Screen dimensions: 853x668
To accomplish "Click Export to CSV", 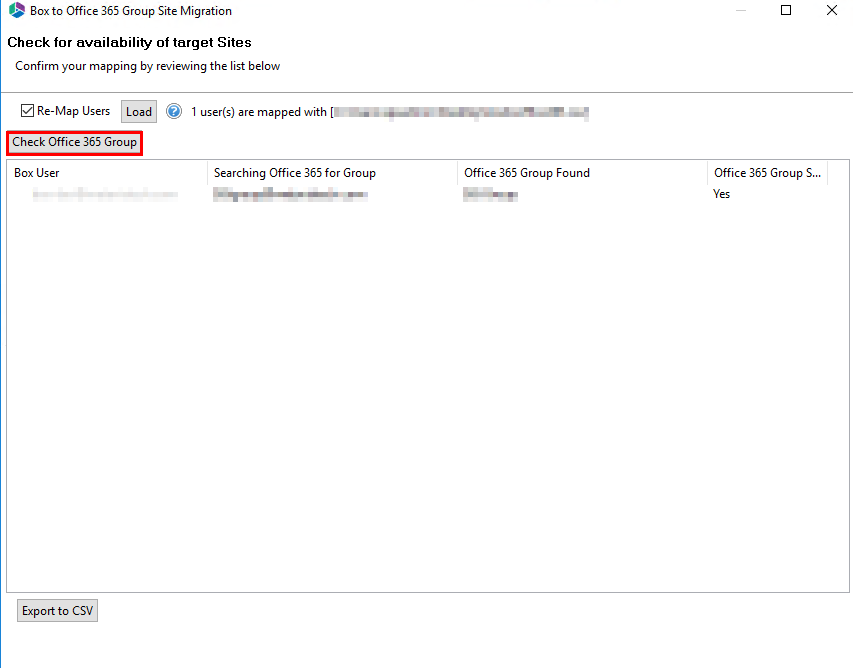I will [56, 610].
